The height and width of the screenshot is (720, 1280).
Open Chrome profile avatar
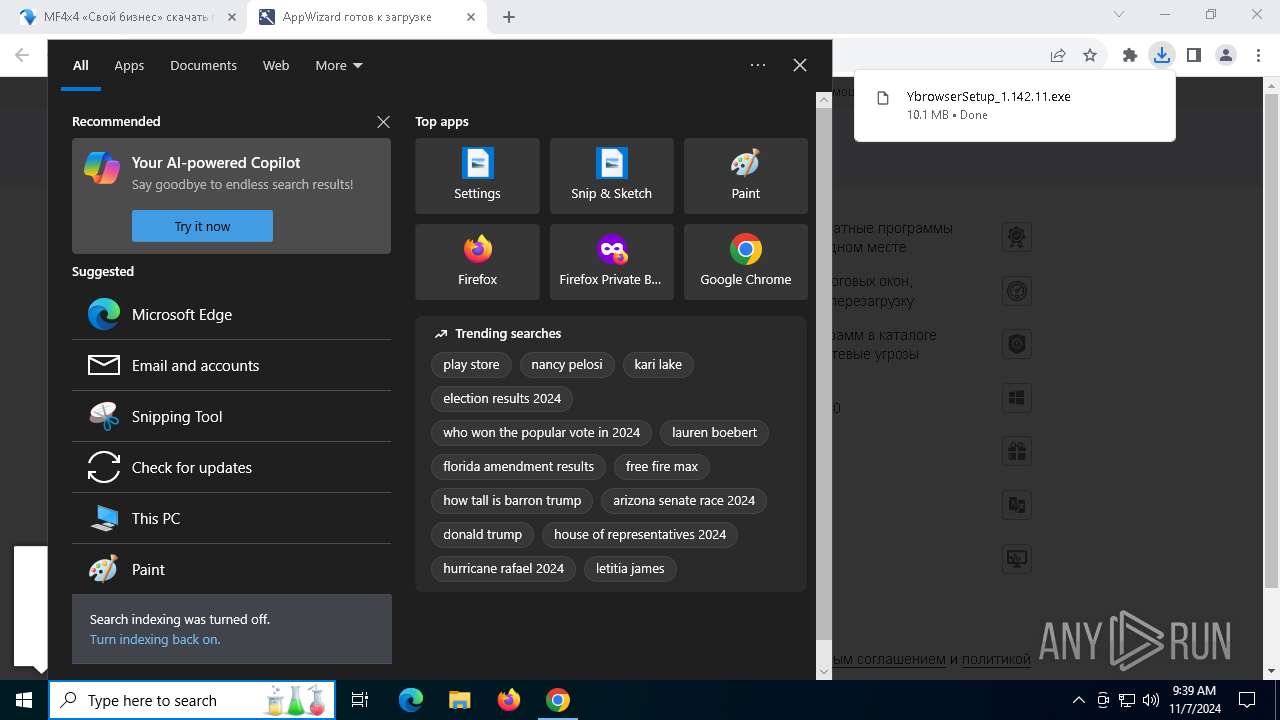point(1226,56)
